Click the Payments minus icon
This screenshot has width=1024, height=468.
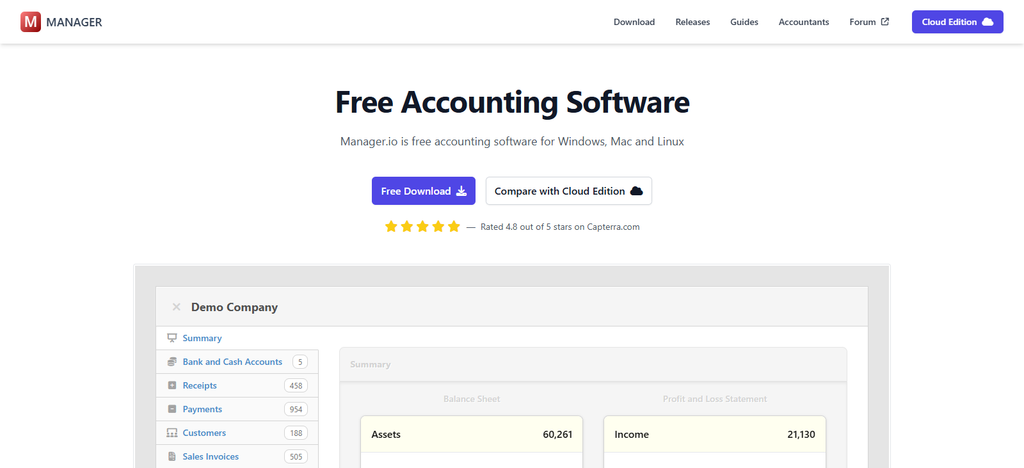[x=172, y=409]
